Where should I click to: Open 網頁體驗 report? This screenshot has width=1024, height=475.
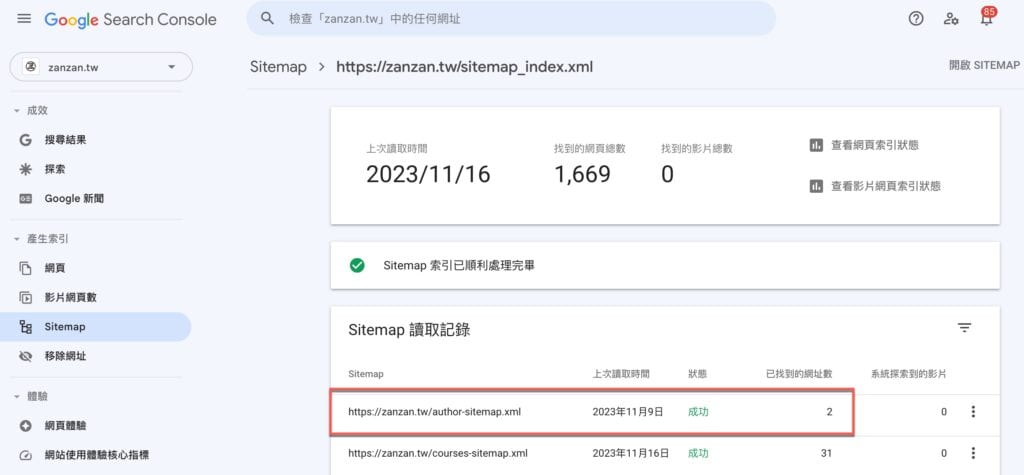(65, 425)
